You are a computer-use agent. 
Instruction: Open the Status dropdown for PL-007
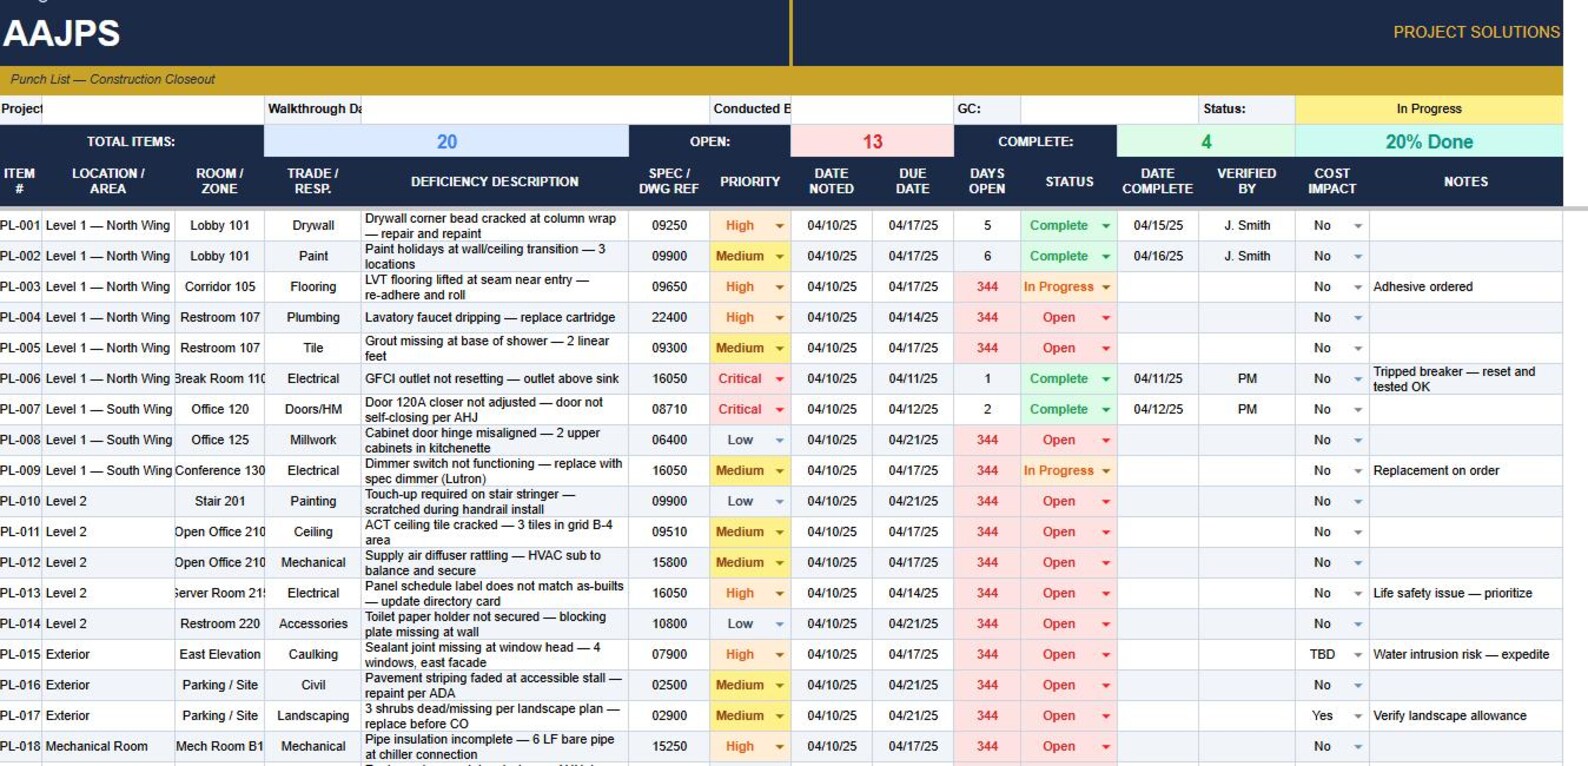coord(1106,410)
